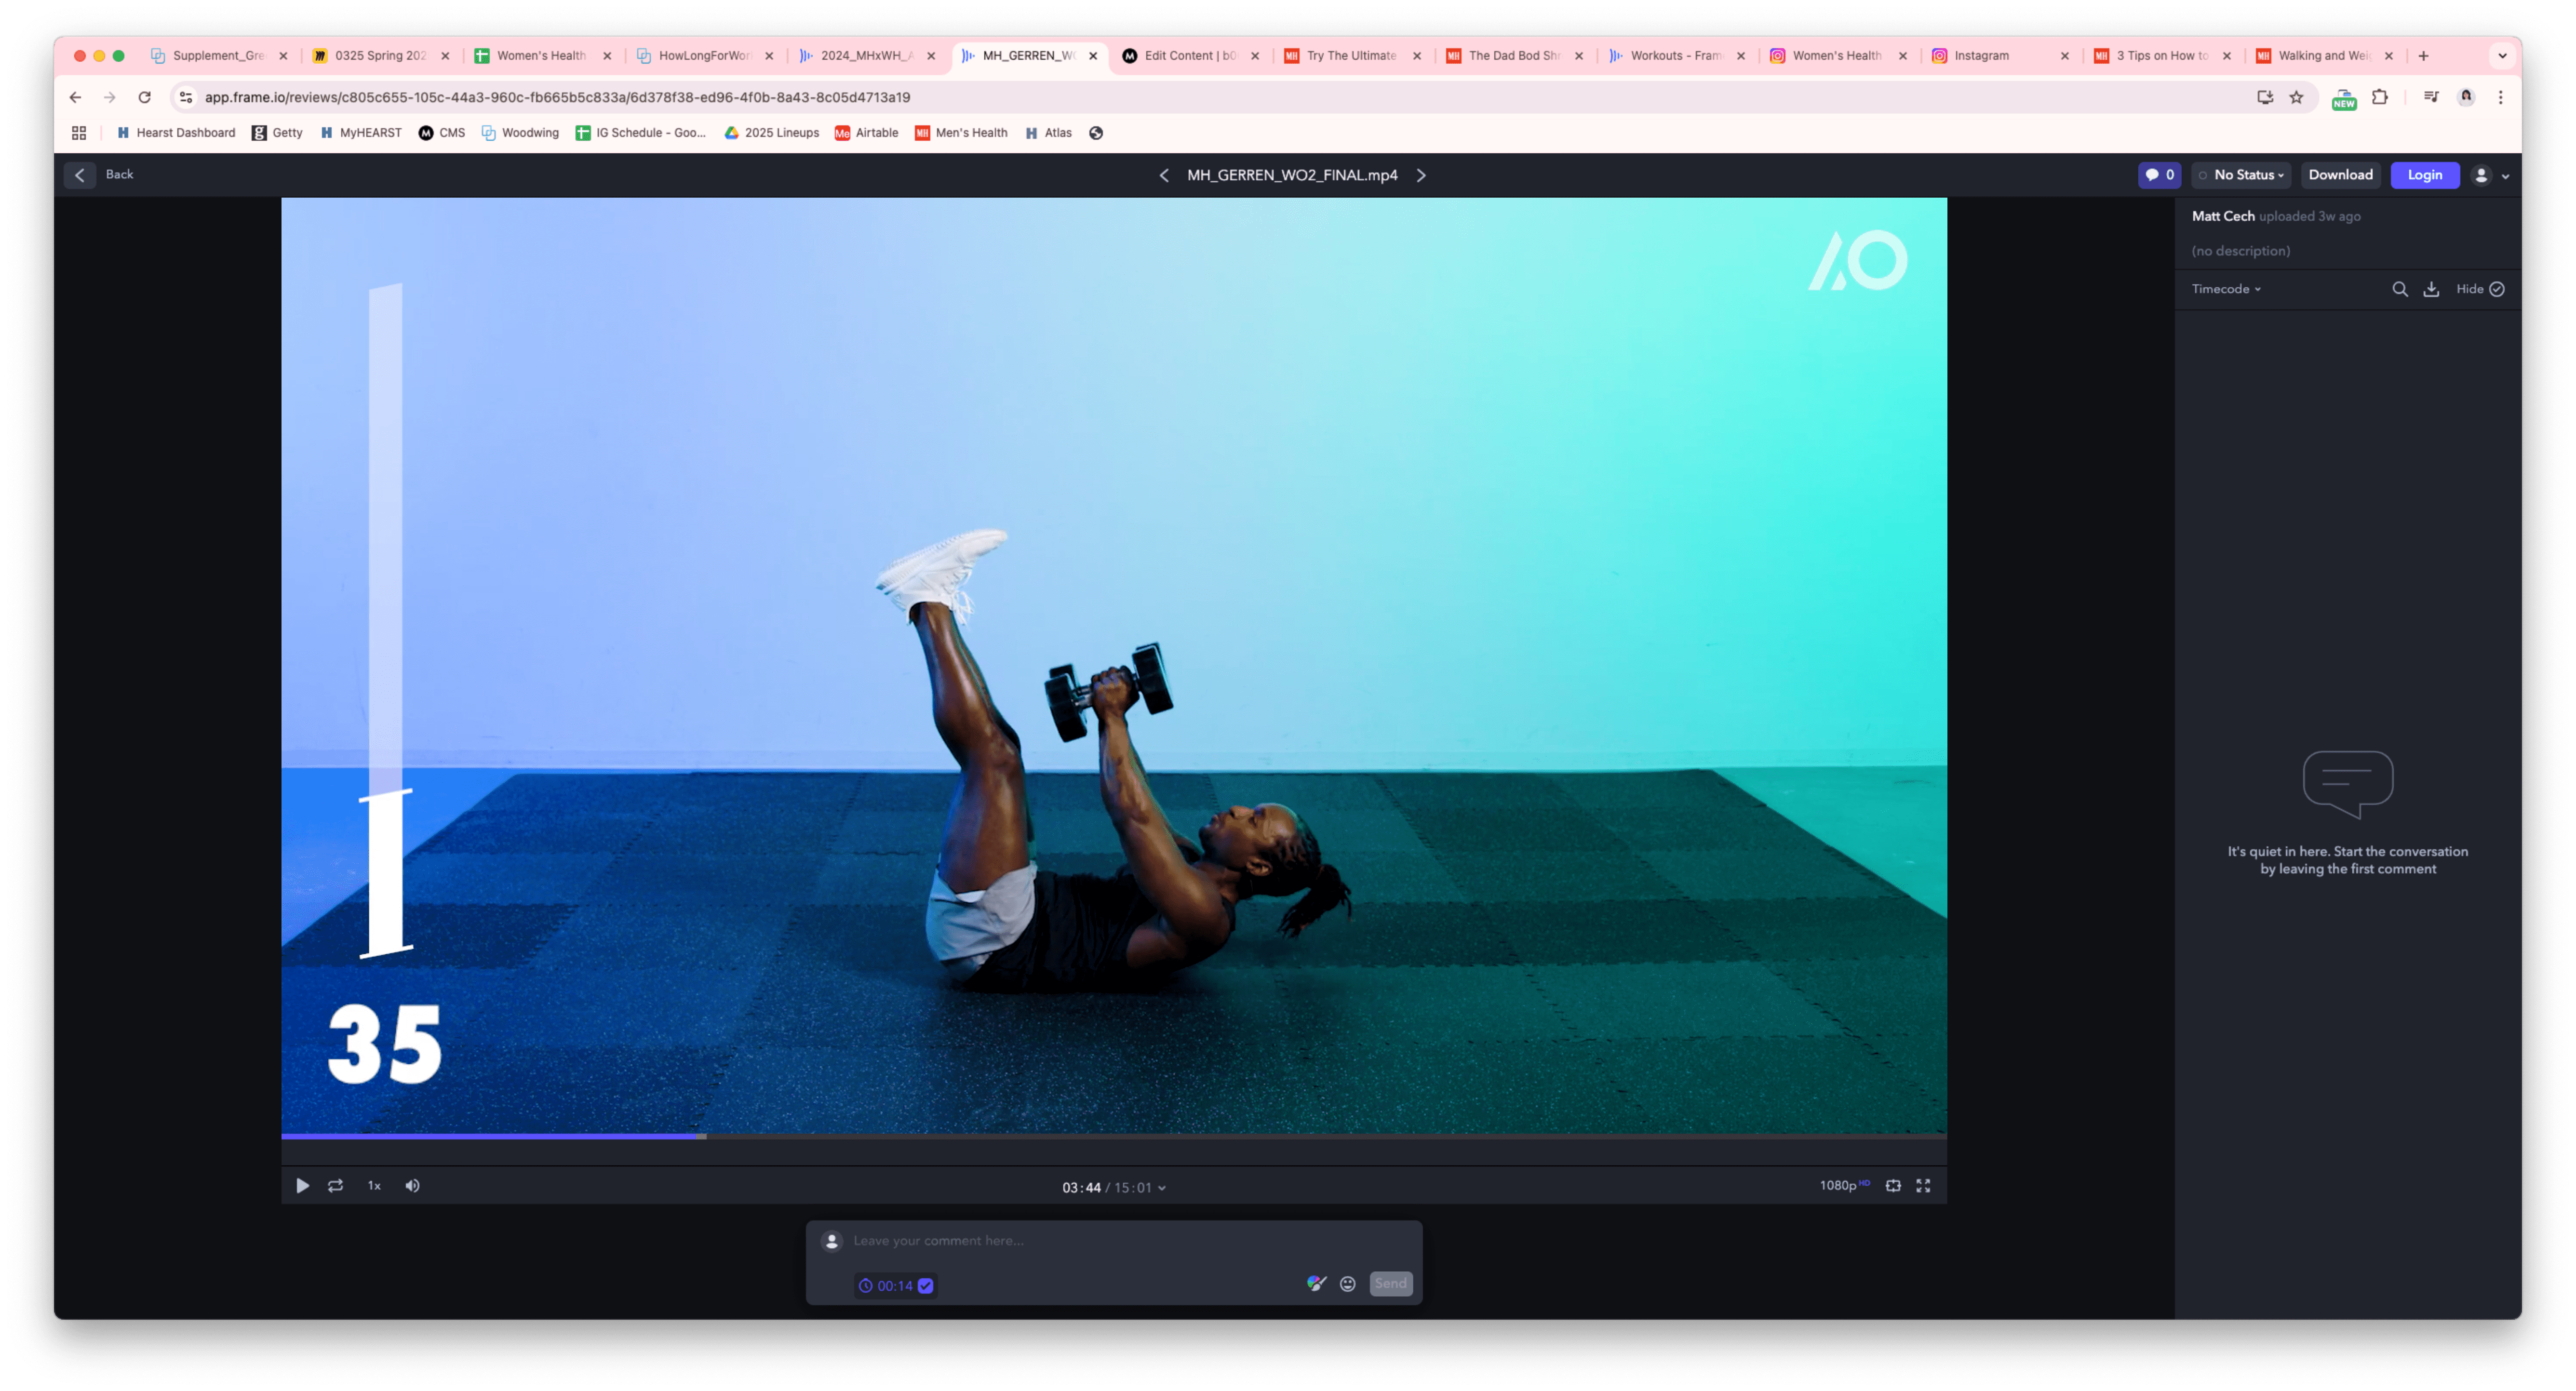
Task: Enter fullscreen mode
Action: 1923,1186
